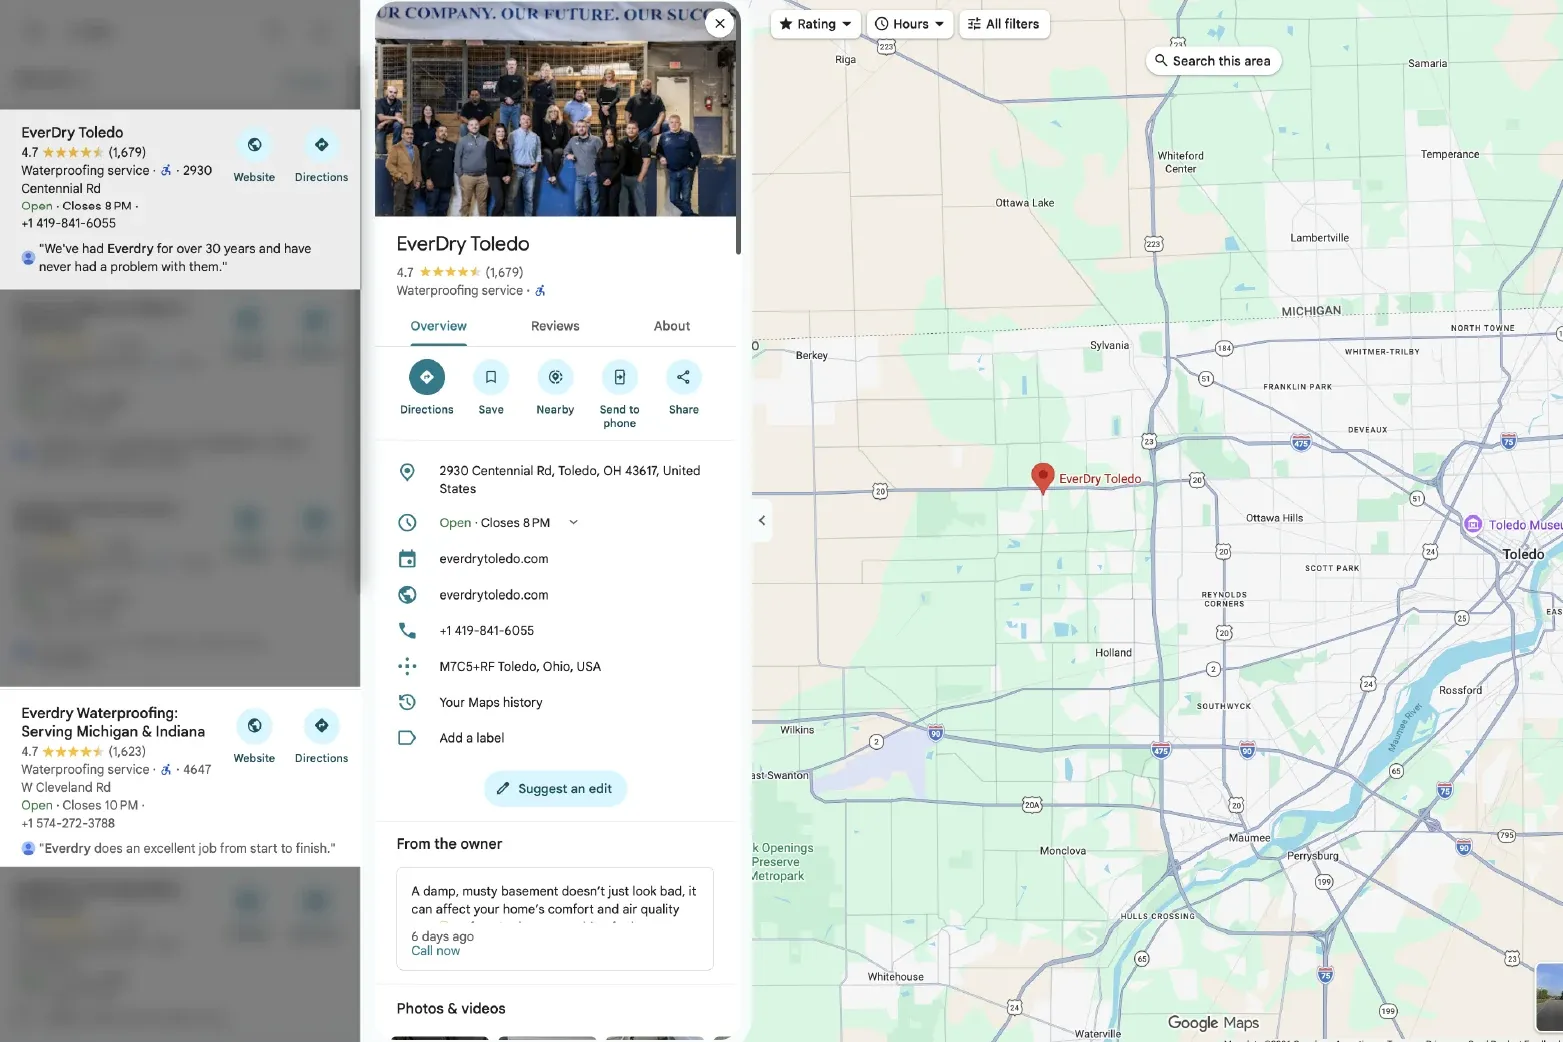Click the Maumee label on the map
This screenshot has width=1563, height=1042.
pos(1249,838)
